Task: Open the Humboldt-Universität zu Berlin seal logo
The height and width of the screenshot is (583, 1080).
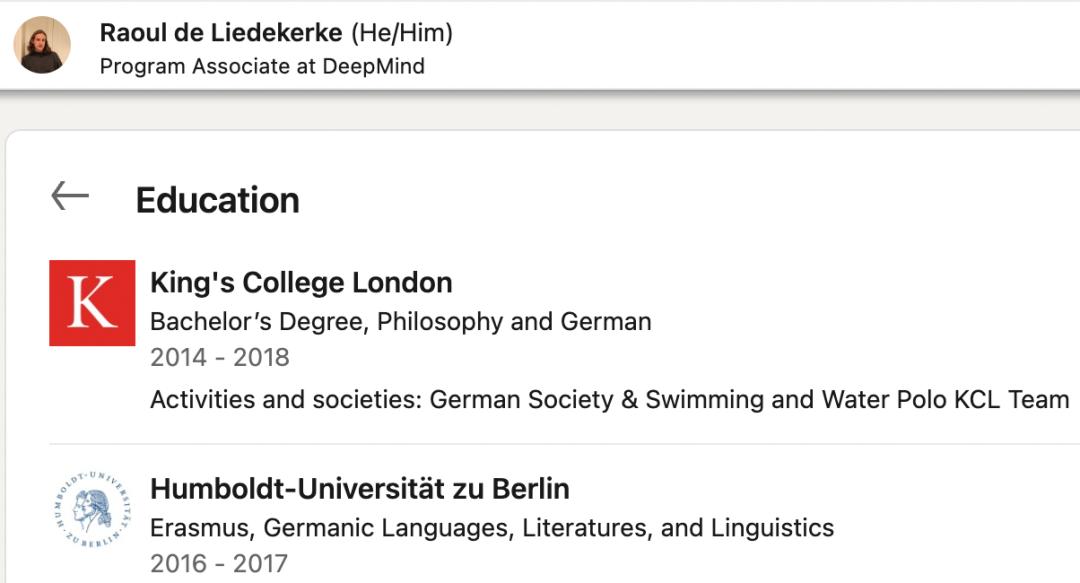Action: [x=90, y=509]
